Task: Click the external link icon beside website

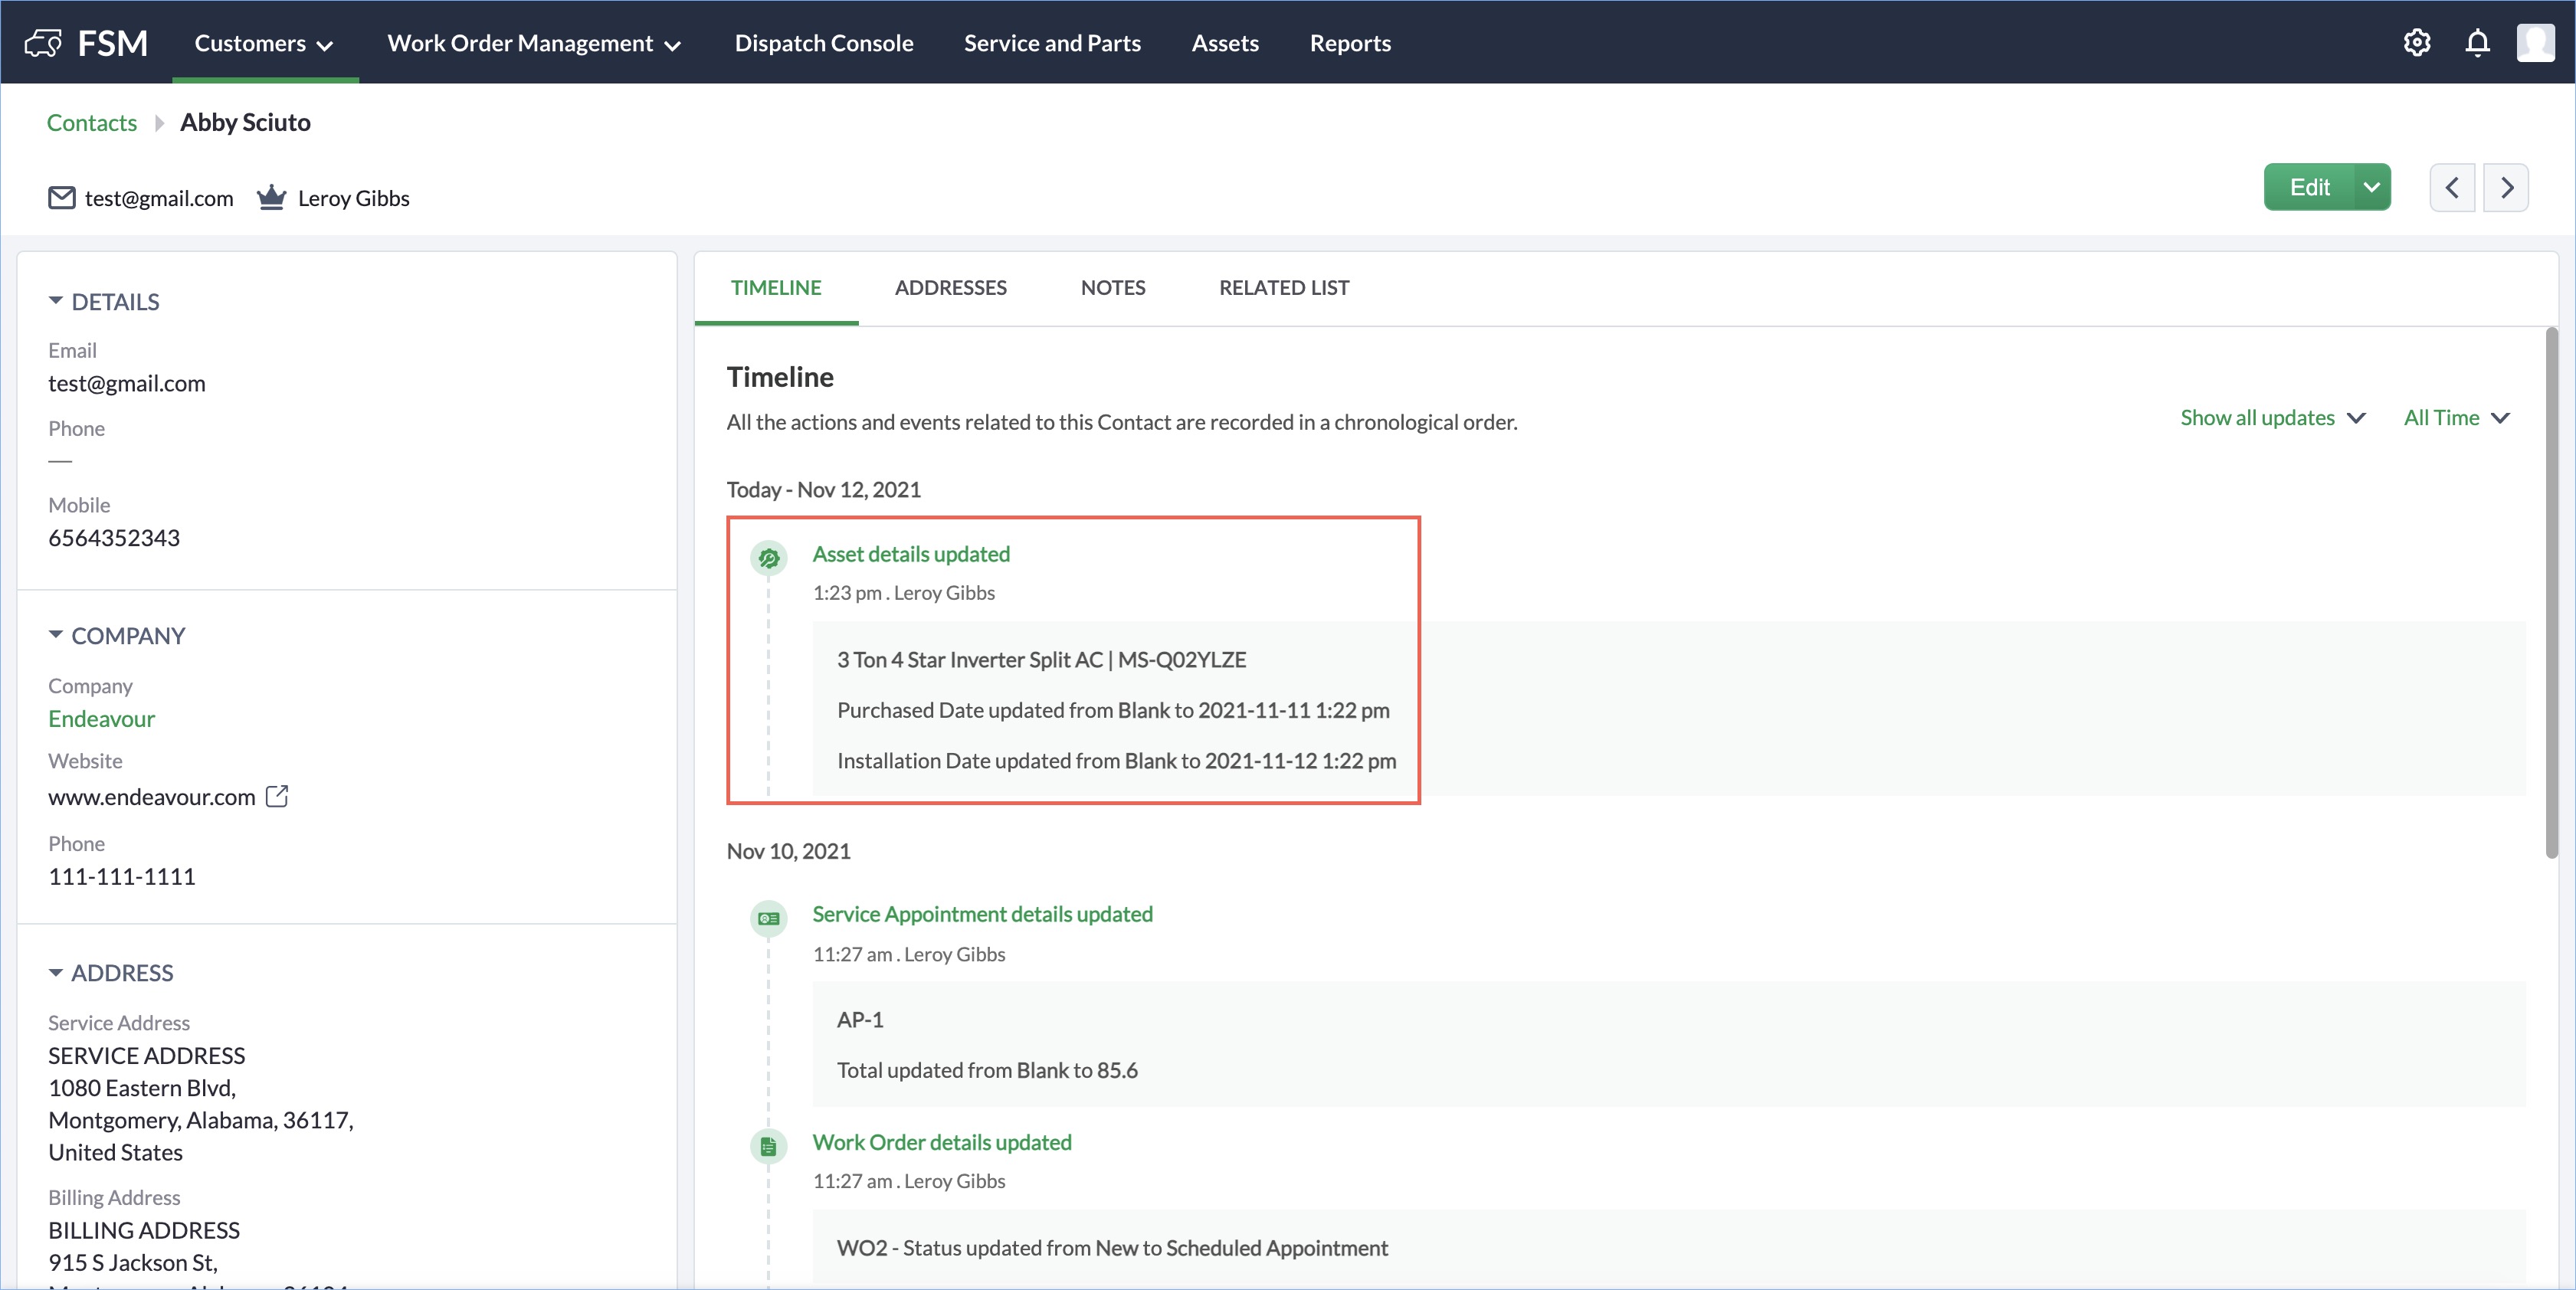Action: click(x=277, y=796)
